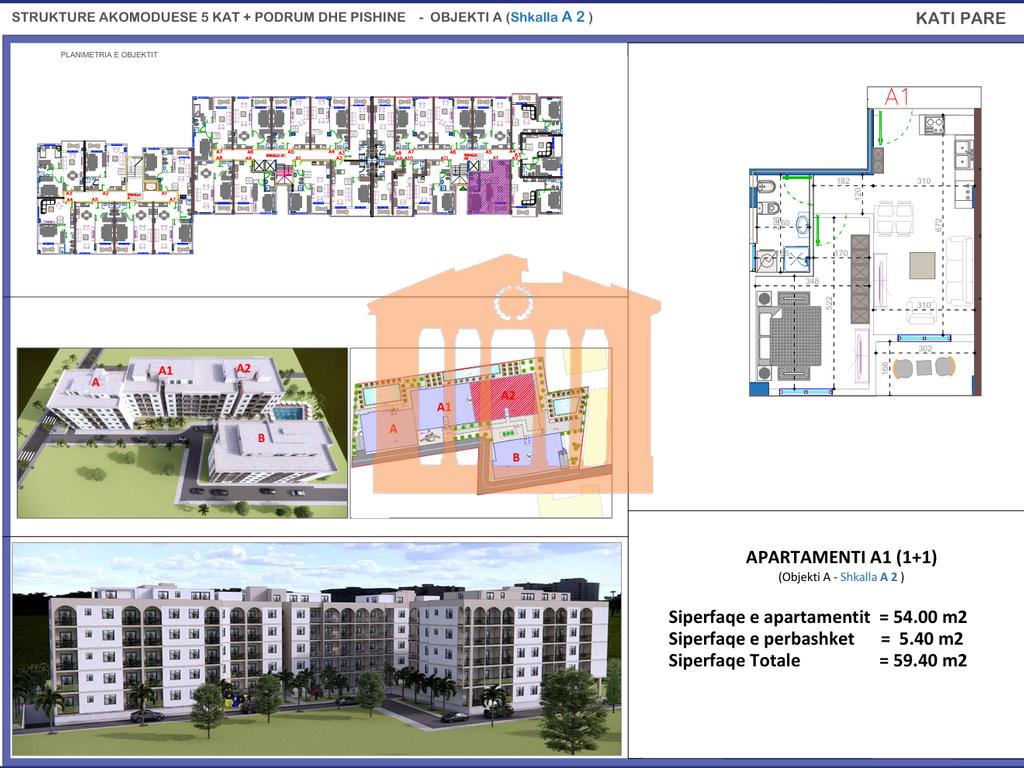Click the kitchen sink icon in the apartment plan
Viewport: 1024px width, 768px height.
[x=962, y=153]
